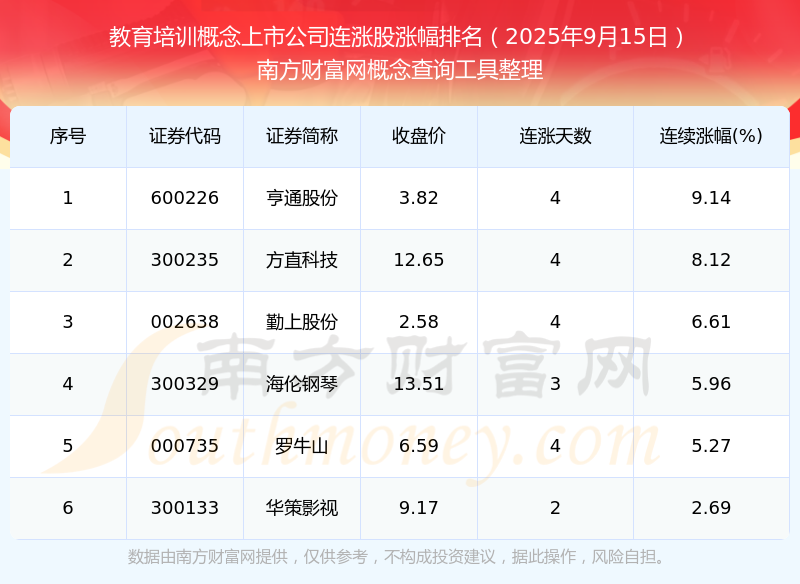The image size is (800, 584).
Task: Select stock code 000735
Action: coord(185,446)
